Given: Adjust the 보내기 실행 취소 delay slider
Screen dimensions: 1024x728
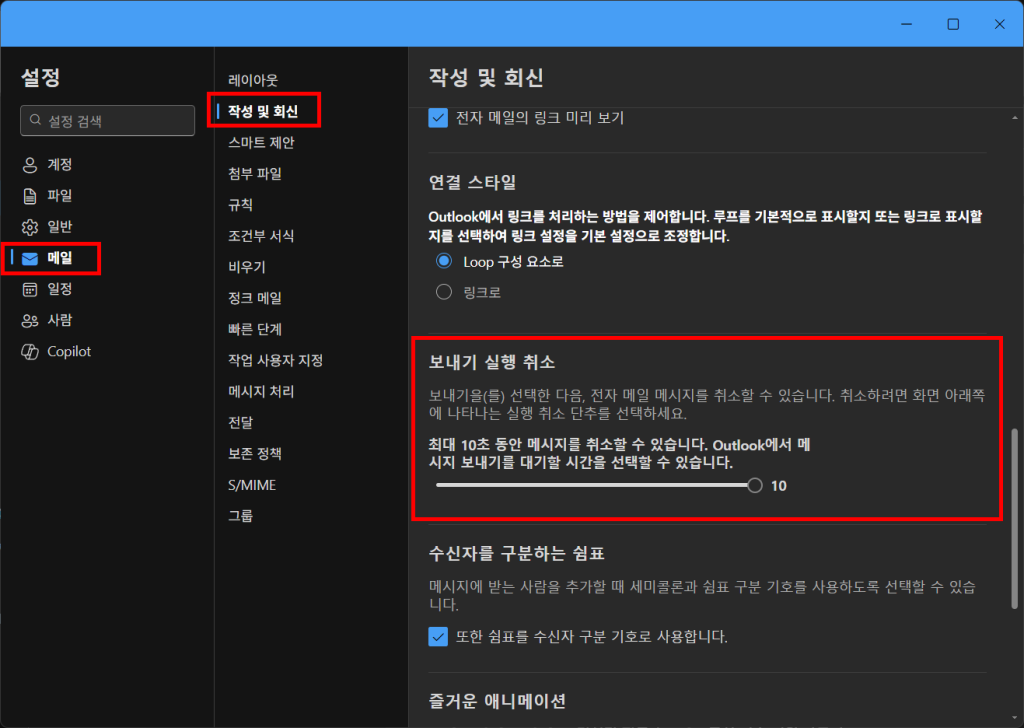Looking at the screenshot, I should coord(756,485).
